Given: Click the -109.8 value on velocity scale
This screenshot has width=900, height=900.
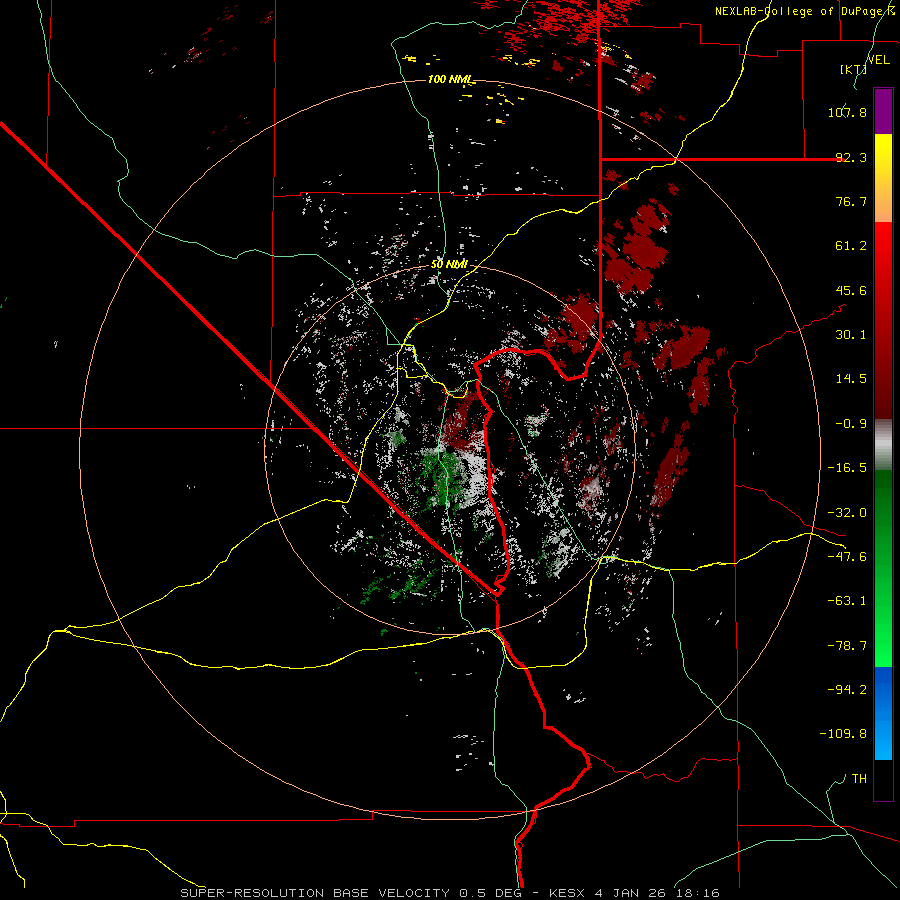Looking at the screenshot, I should [x=843, y=734].
